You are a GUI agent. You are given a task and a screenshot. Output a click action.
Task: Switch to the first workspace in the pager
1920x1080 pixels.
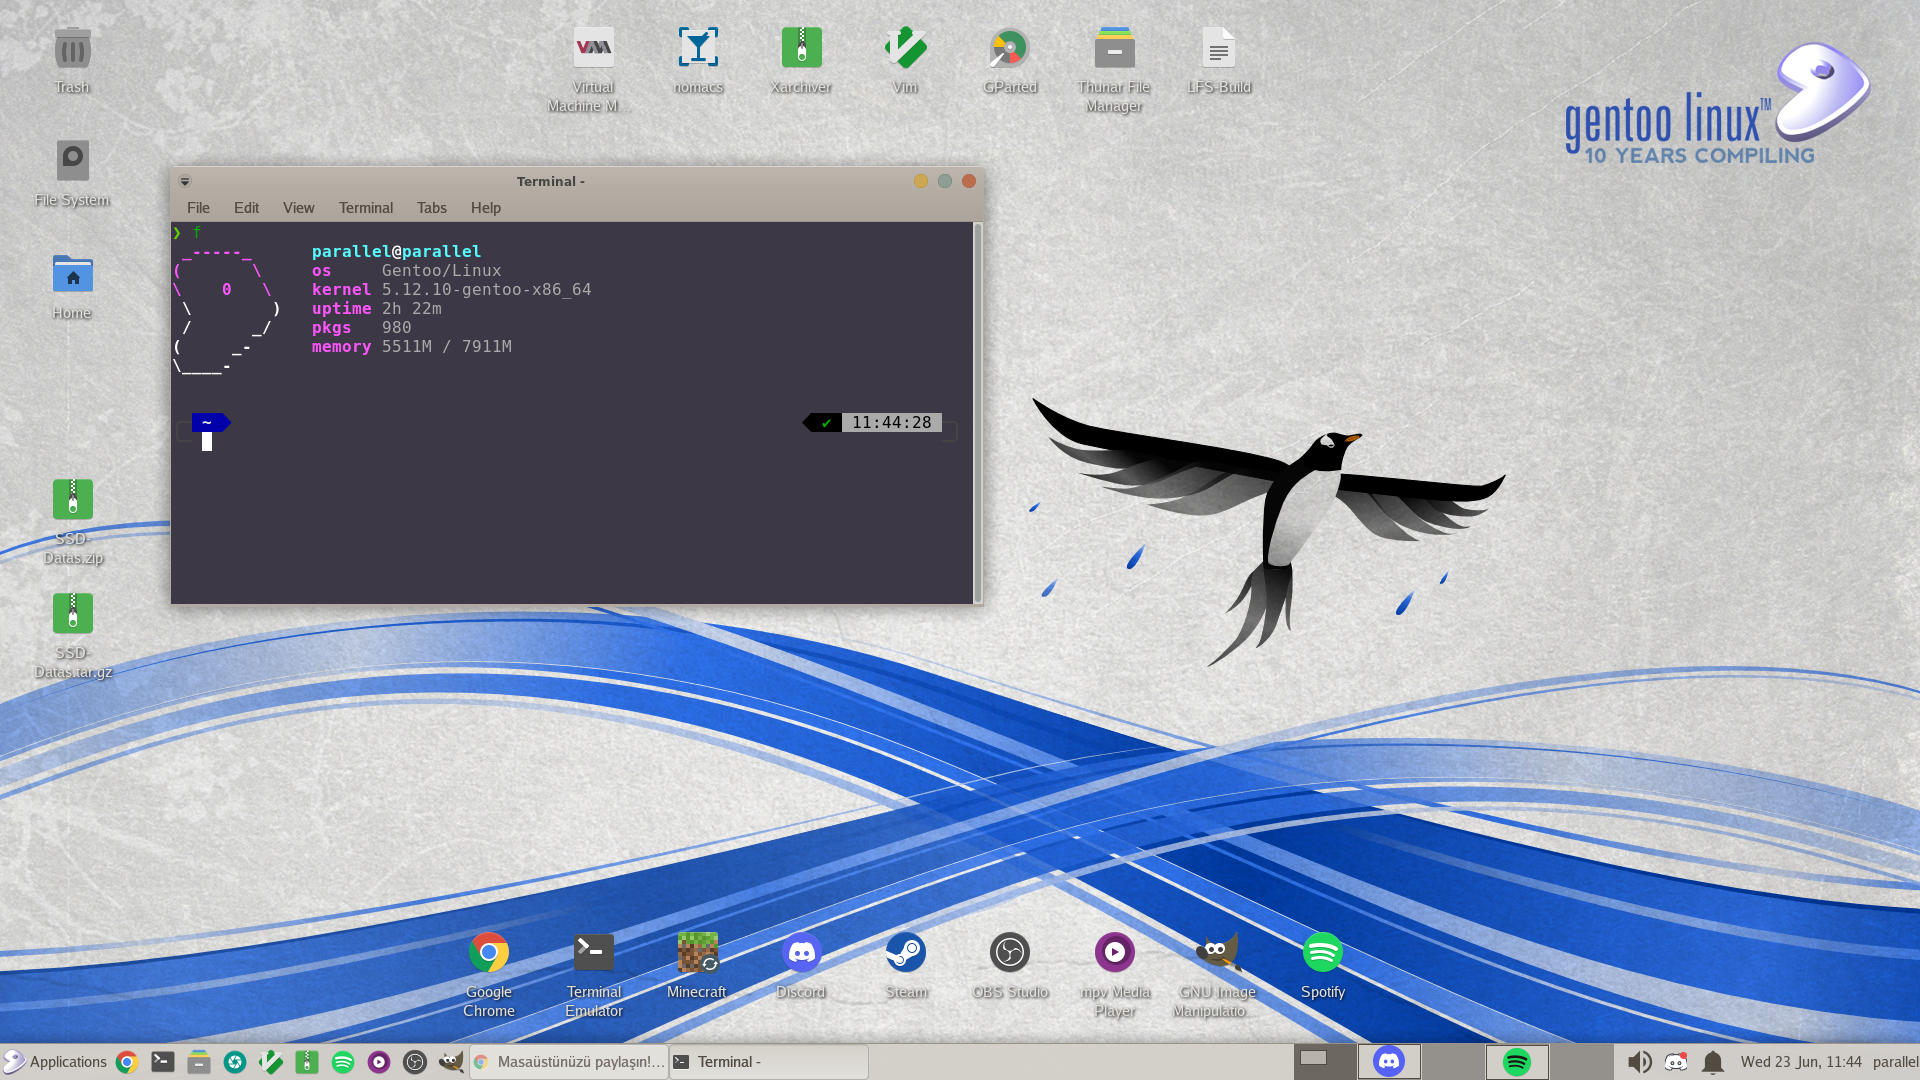coord(1325,1062)
